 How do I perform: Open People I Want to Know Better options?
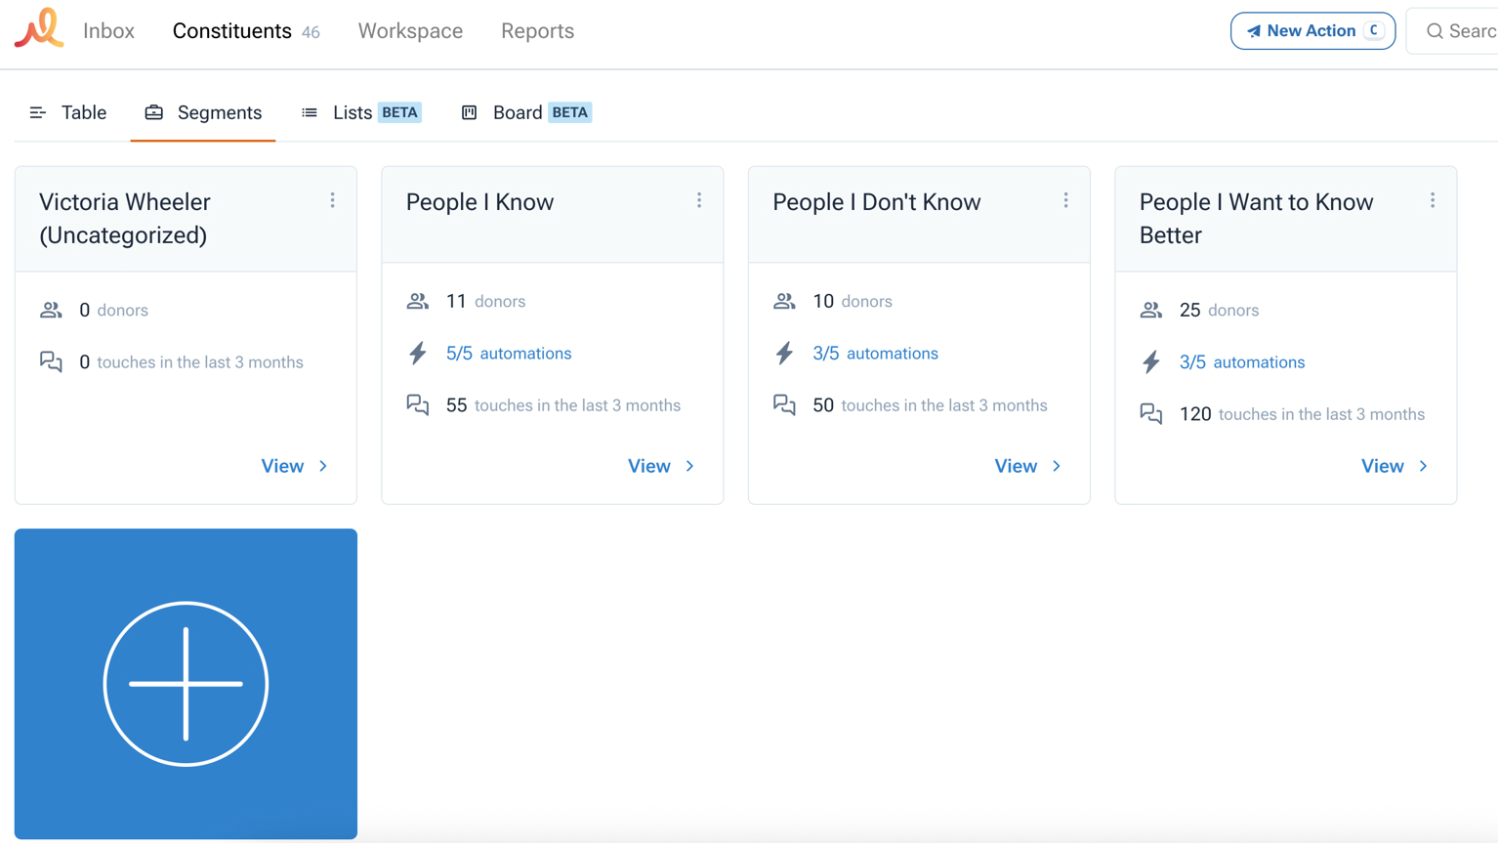1433,201
